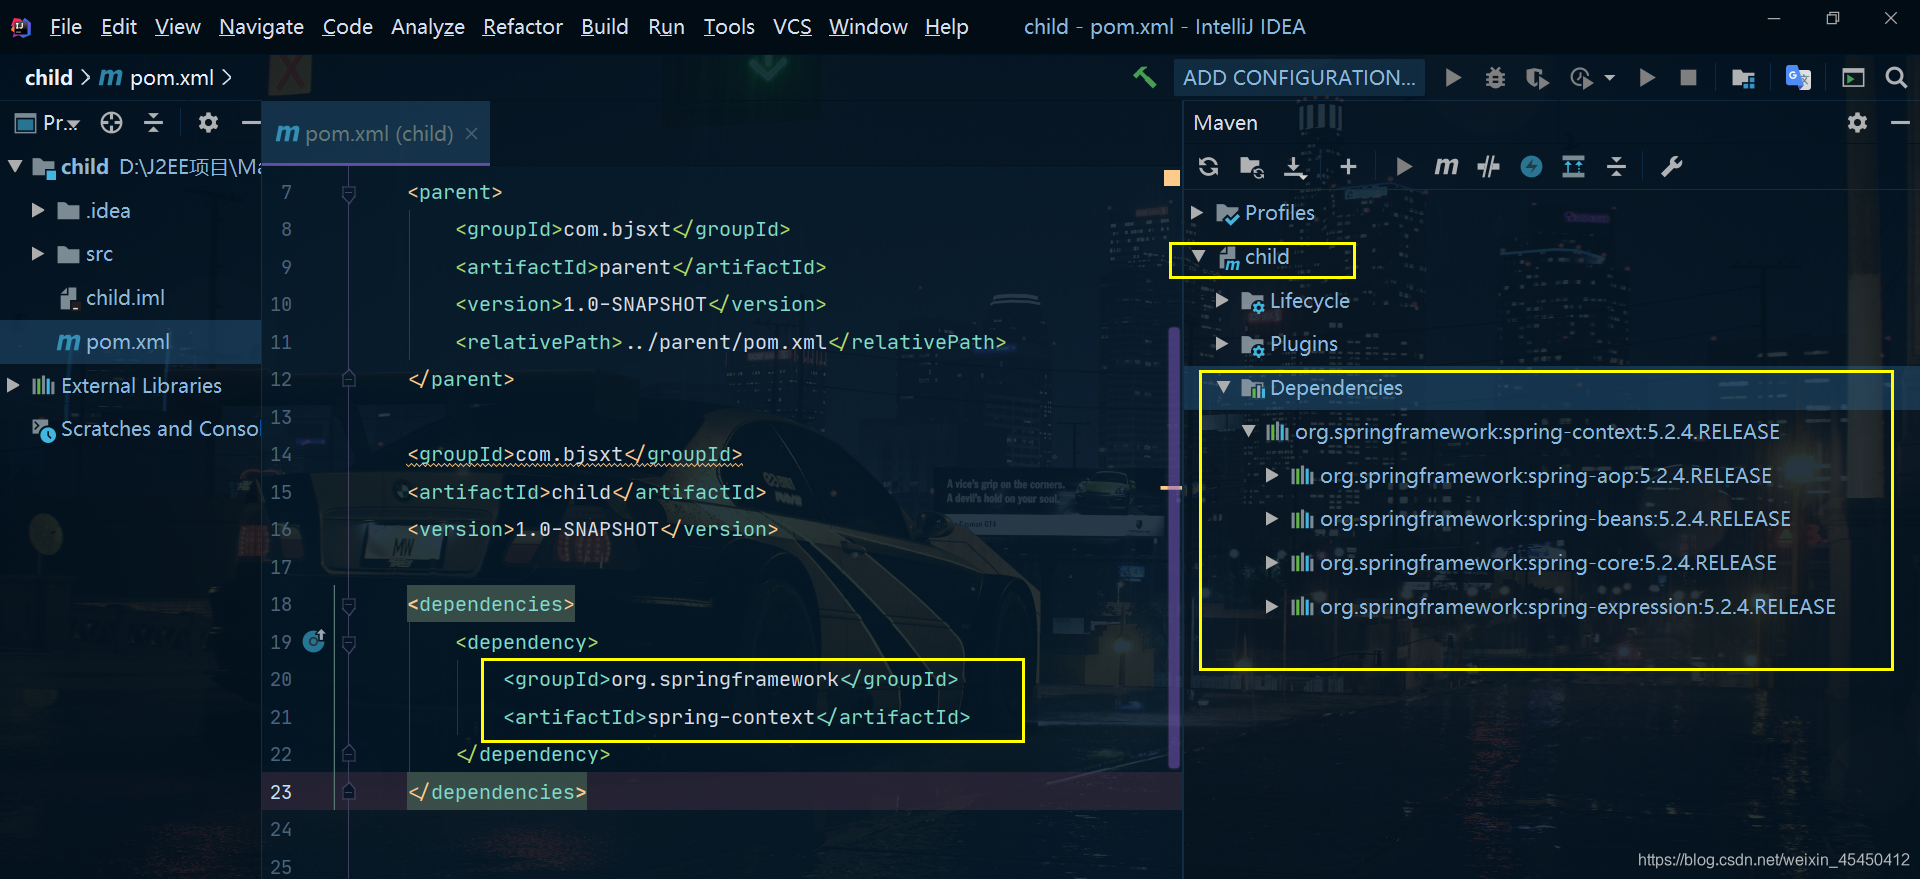Viewport: 1920px width, 879px height.
Task: Expand spring-beans dependency node
Action: coord(1272,518)
